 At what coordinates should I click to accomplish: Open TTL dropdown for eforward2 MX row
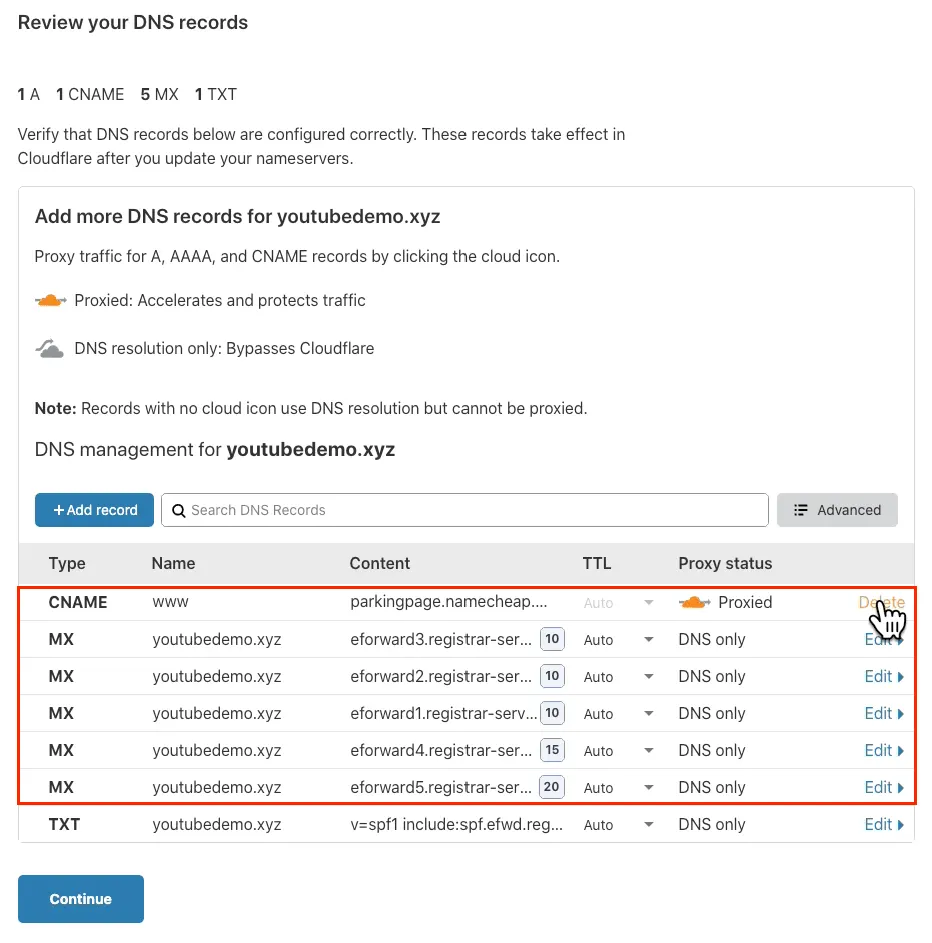tap(648, 677)
